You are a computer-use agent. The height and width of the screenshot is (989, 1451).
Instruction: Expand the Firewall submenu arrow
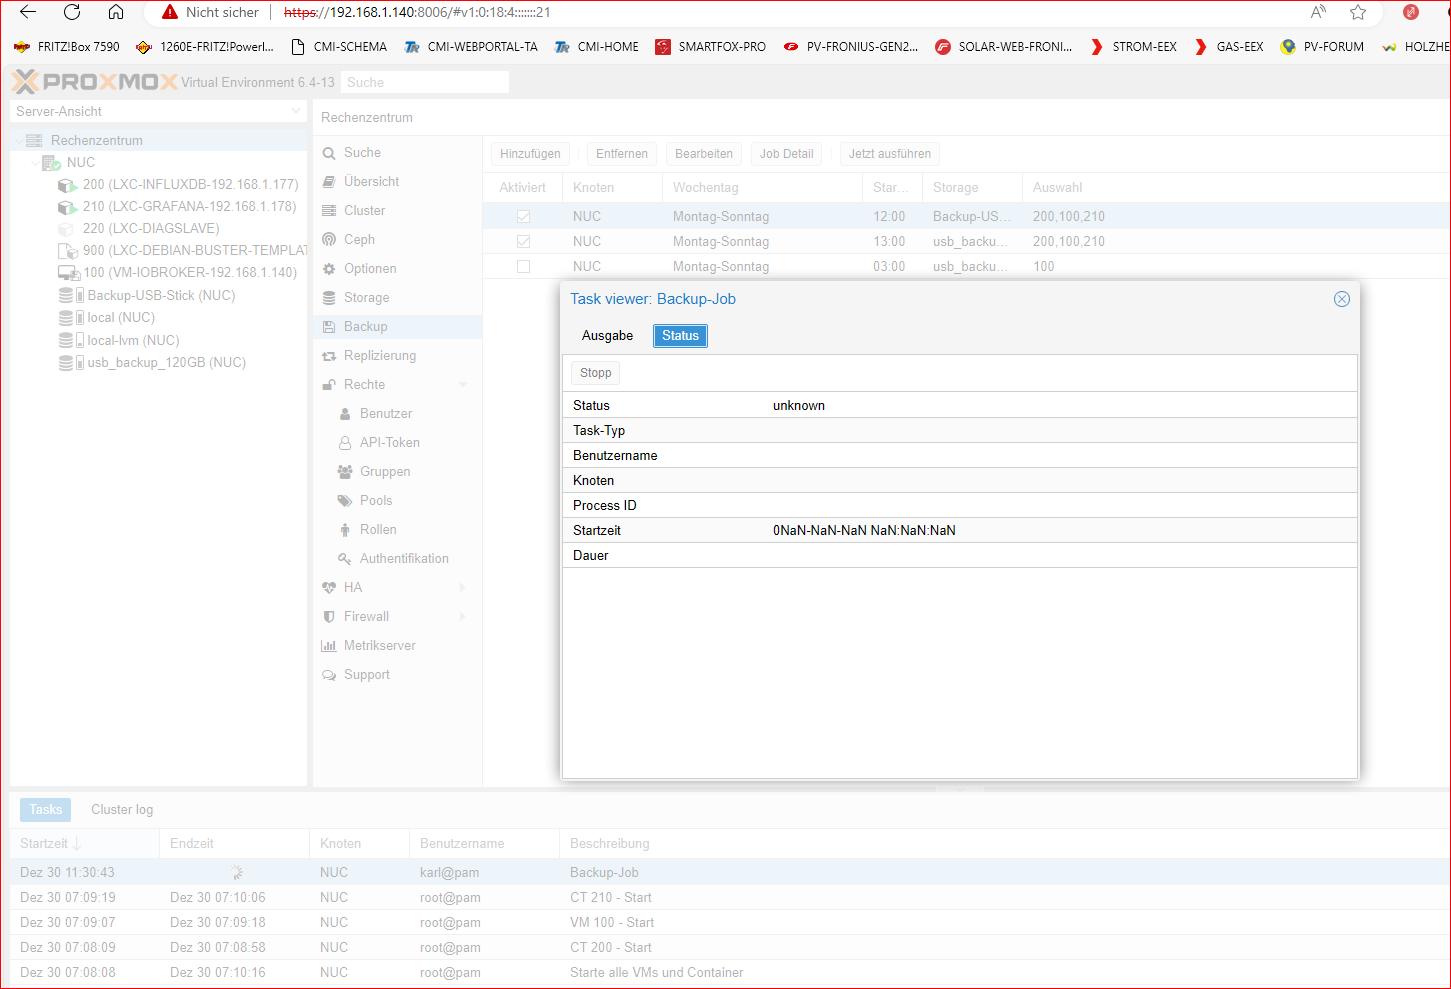pos(463,616)
